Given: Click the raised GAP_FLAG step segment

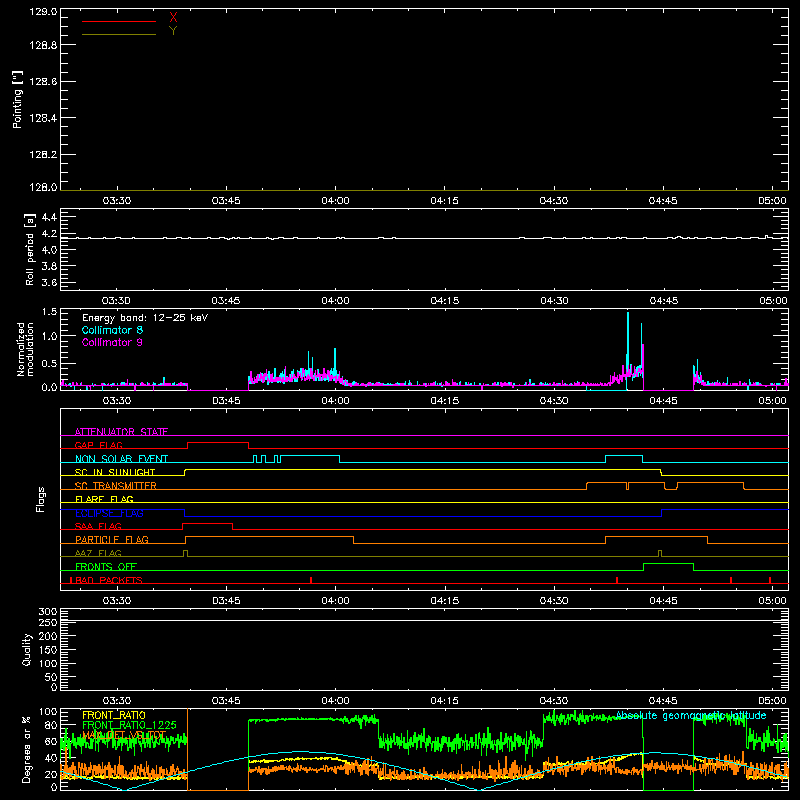Looking at the screenshot, I should pyautogui.click(x=218, y=443).
